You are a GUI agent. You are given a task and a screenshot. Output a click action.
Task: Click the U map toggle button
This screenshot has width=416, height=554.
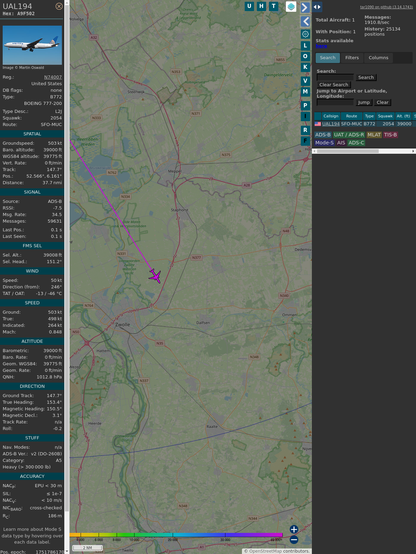(249, 6)
